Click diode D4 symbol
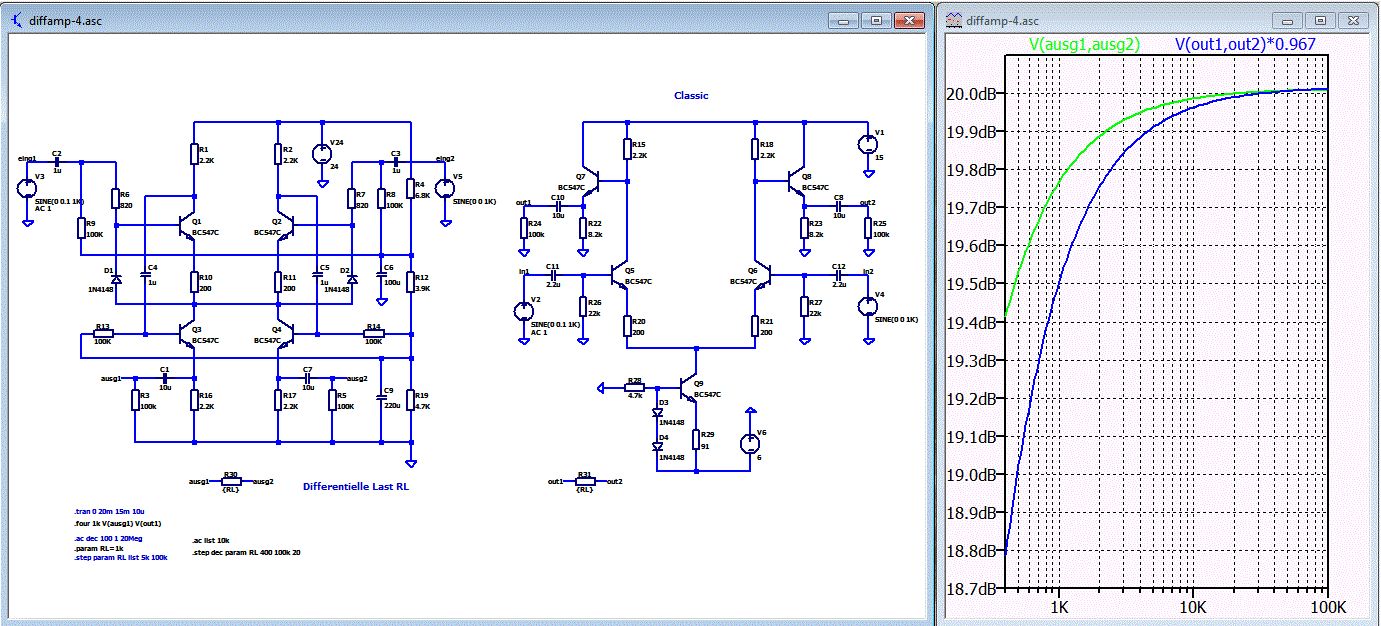 659,445
